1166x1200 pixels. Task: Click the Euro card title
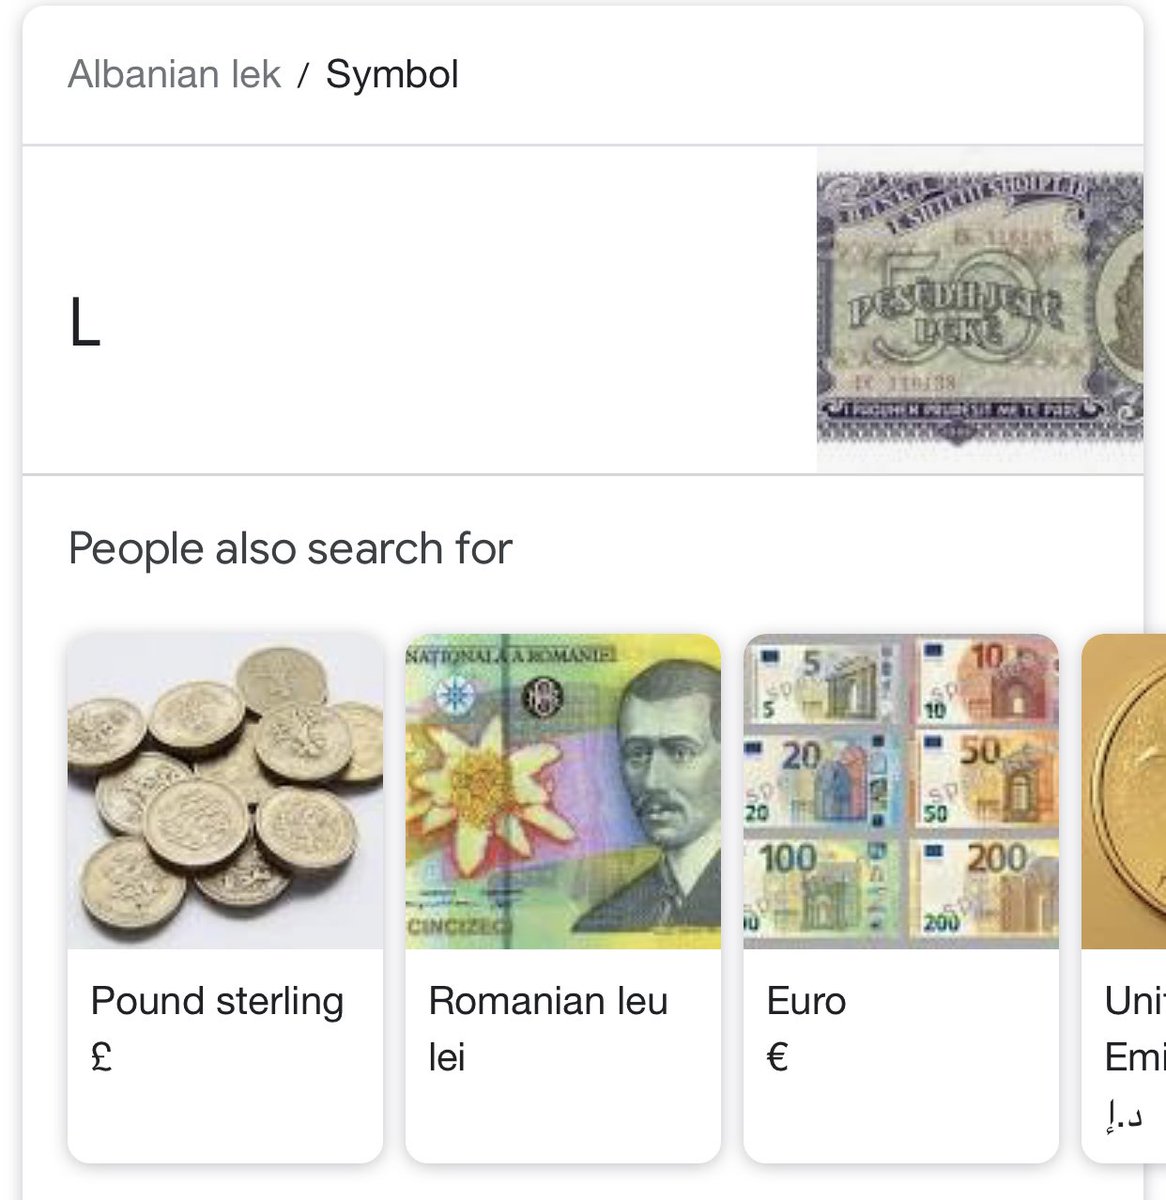(x=806, y=1001)
